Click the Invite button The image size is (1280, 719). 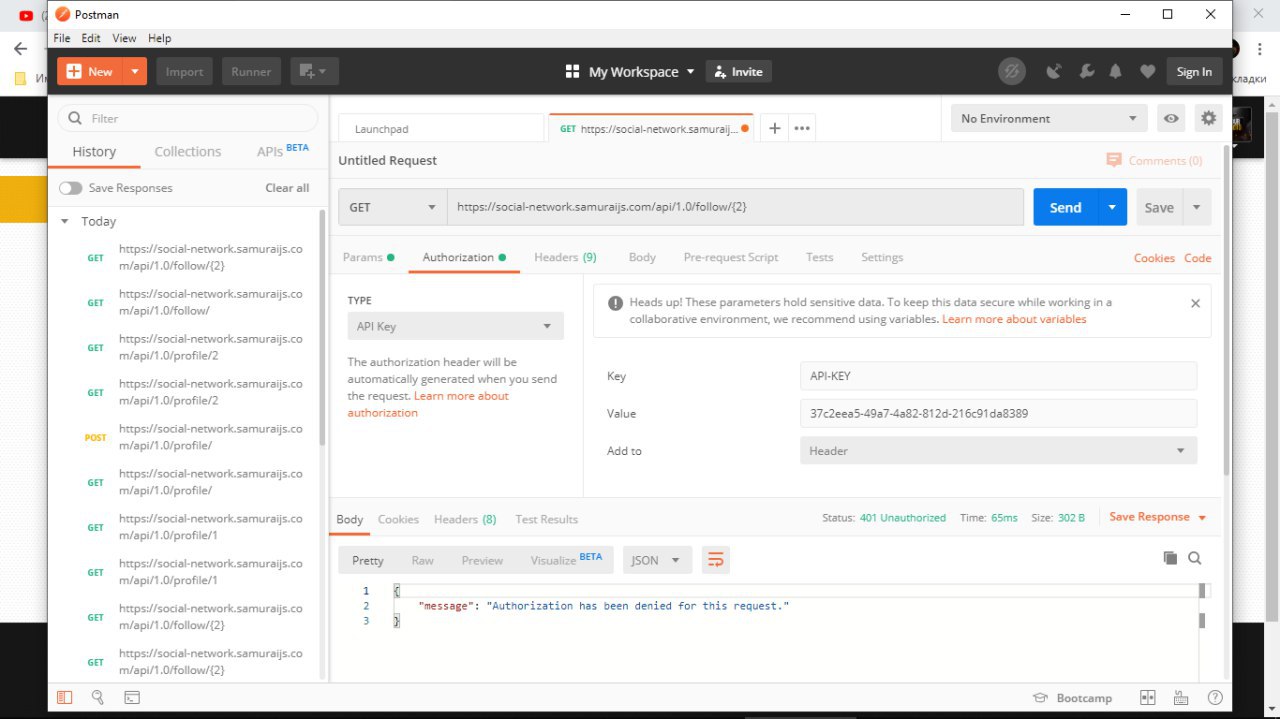pos(738,71)
